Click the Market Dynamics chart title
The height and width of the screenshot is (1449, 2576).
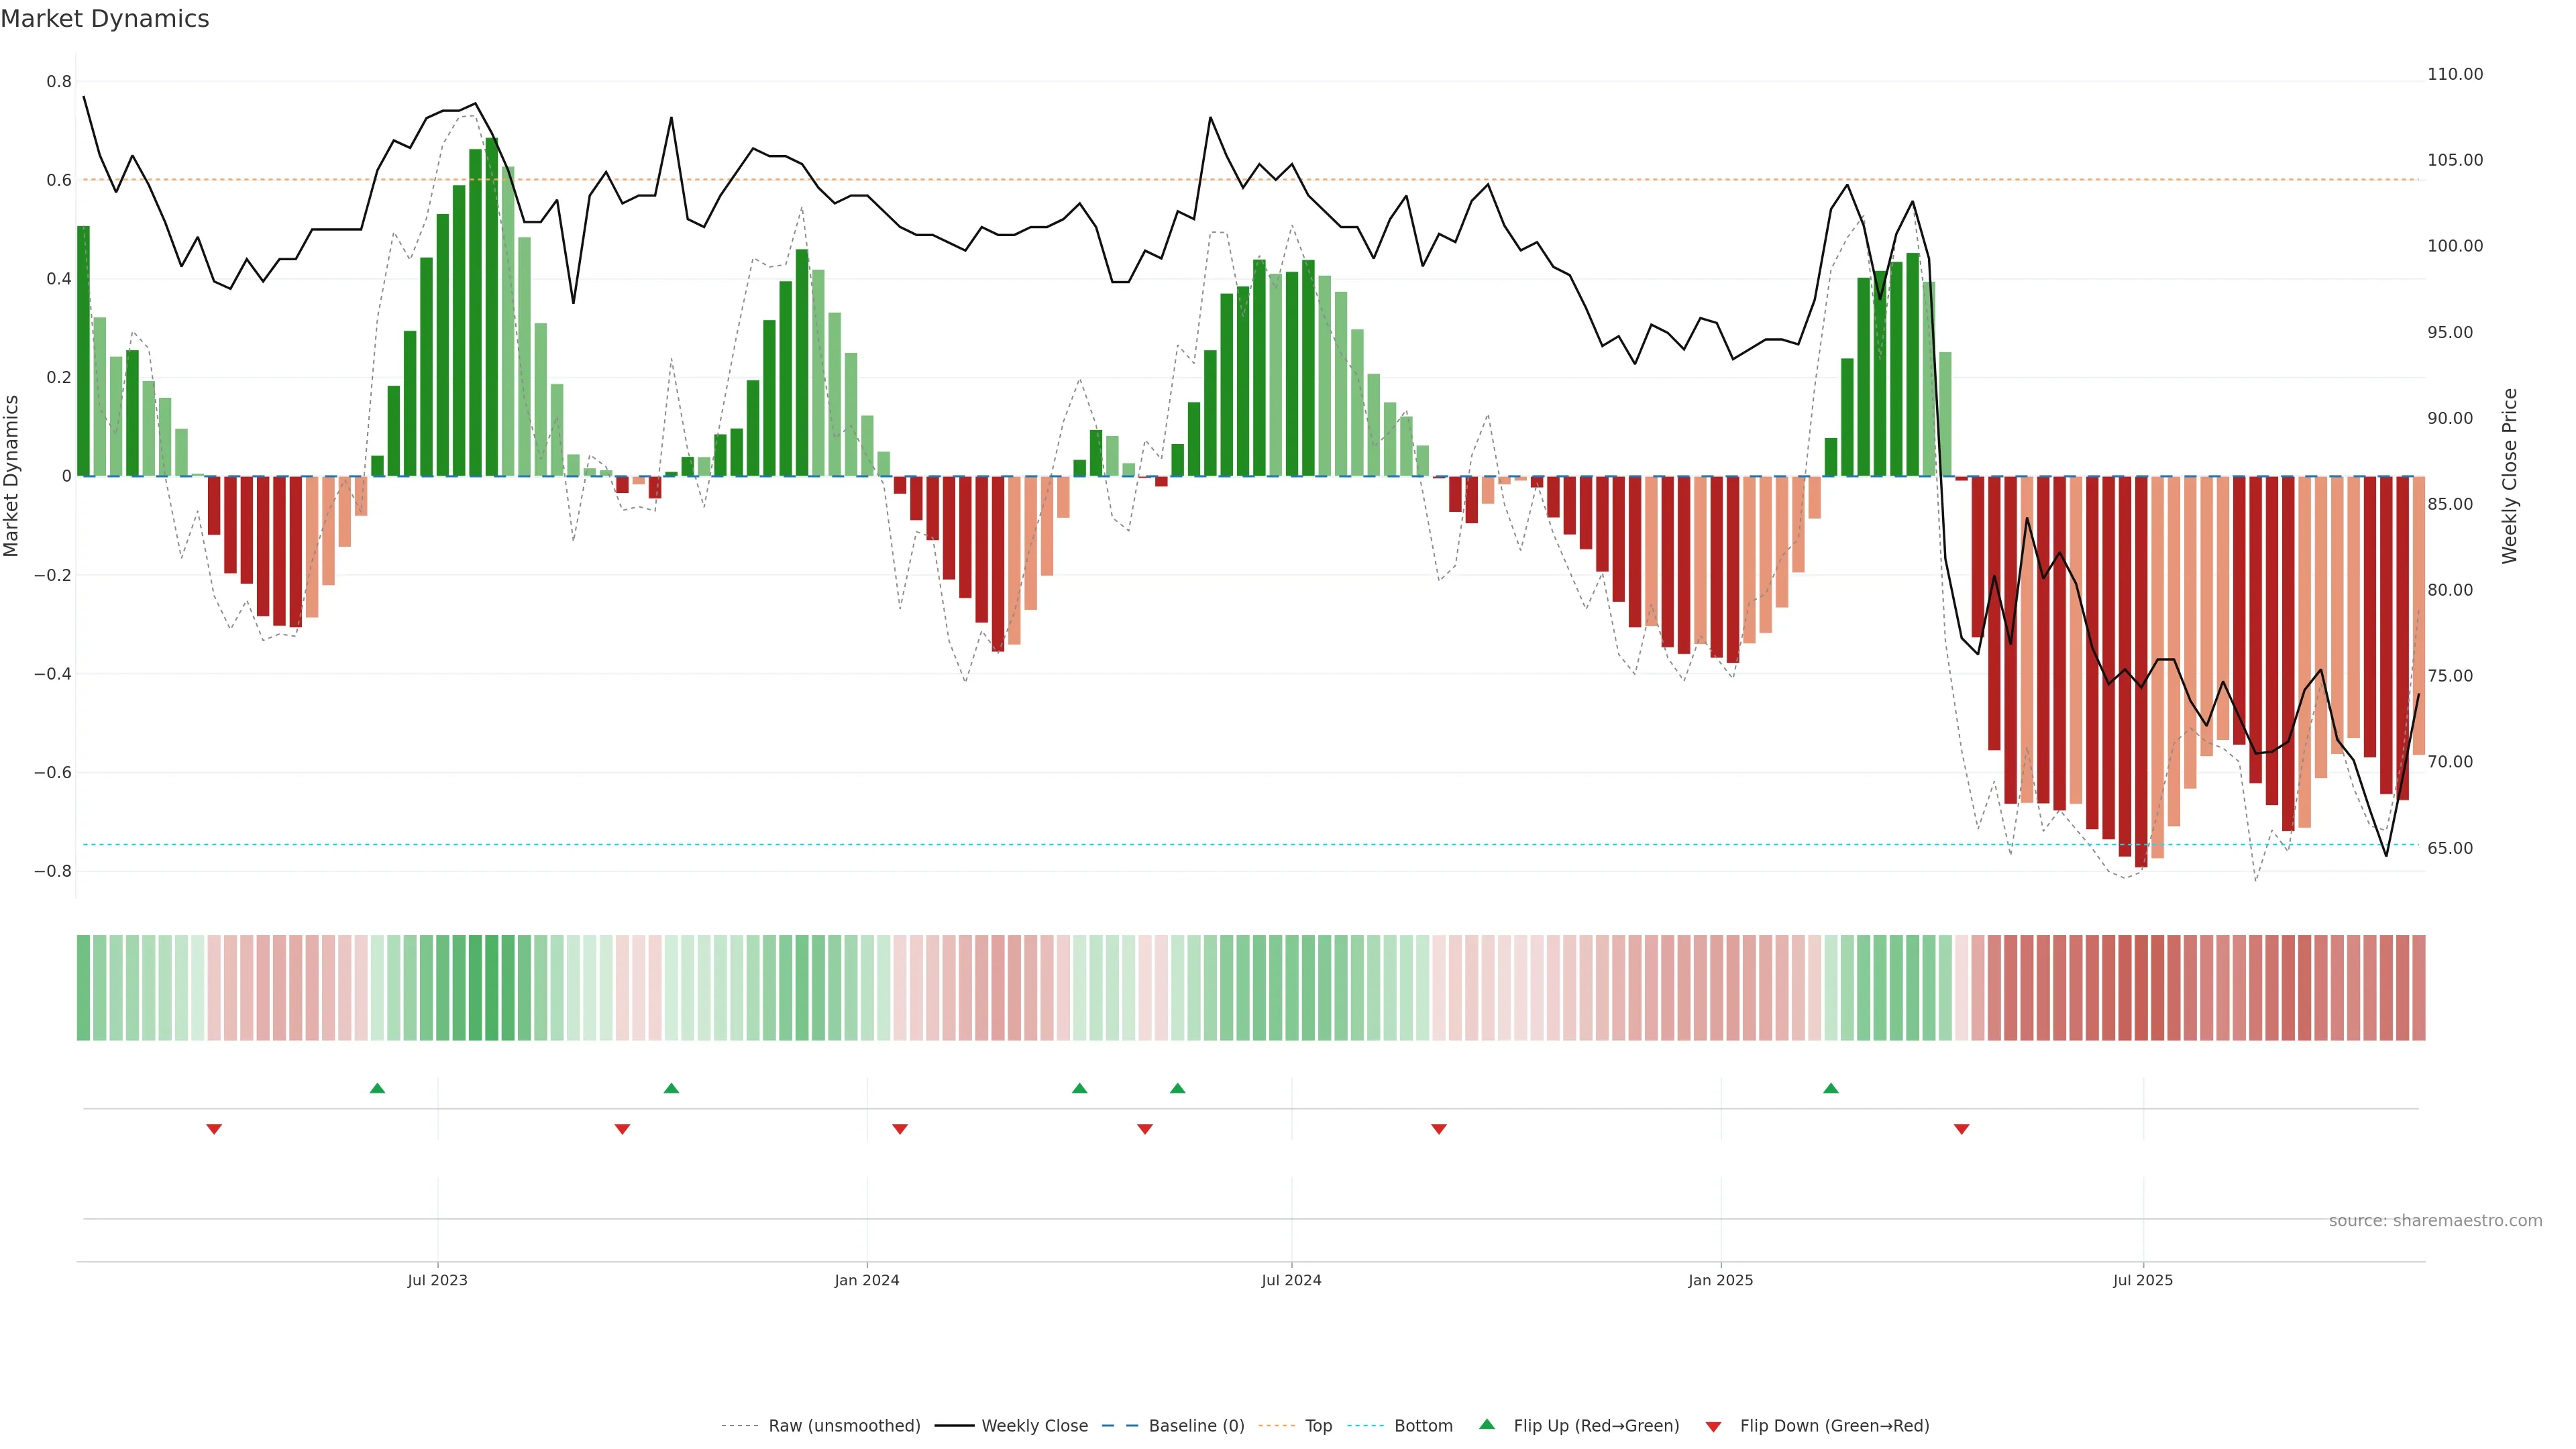coord(105,19)
